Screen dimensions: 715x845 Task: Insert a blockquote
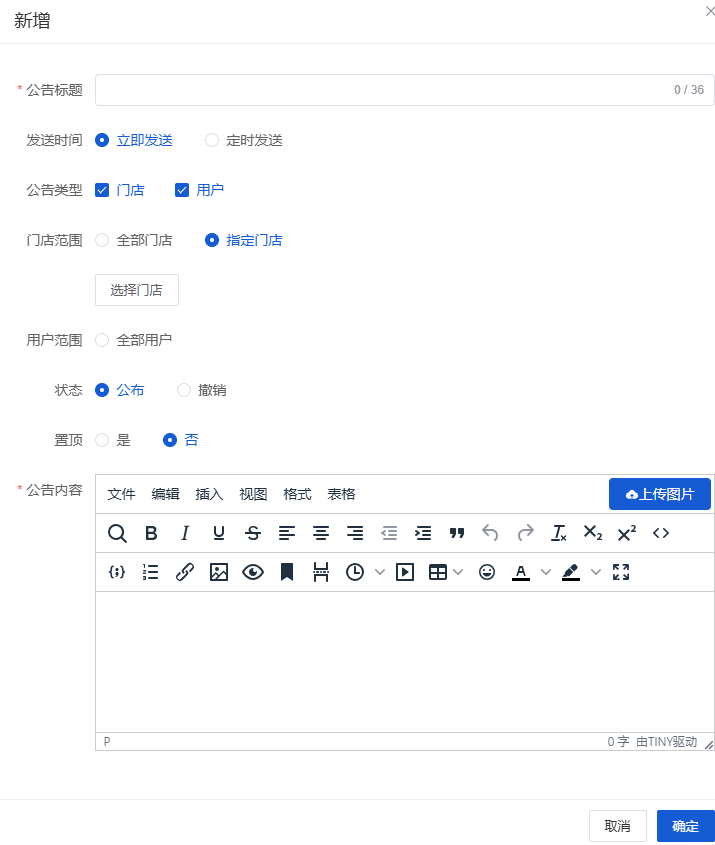point(457,533)
